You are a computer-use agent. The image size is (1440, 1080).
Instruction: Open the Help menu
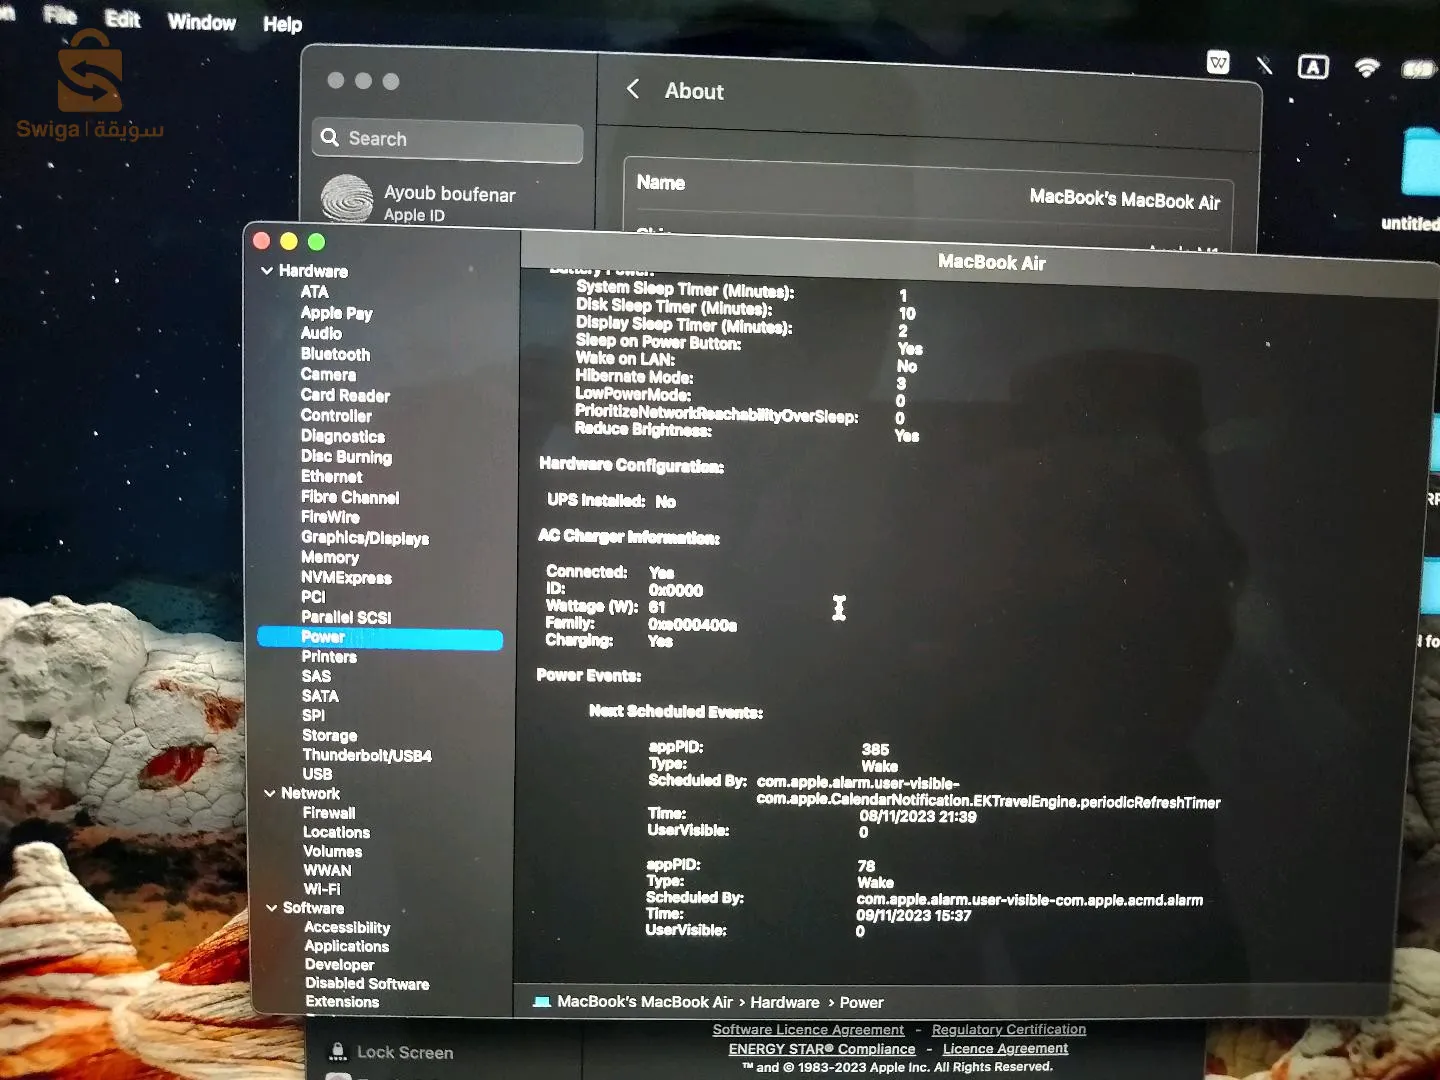pos(282,24)
